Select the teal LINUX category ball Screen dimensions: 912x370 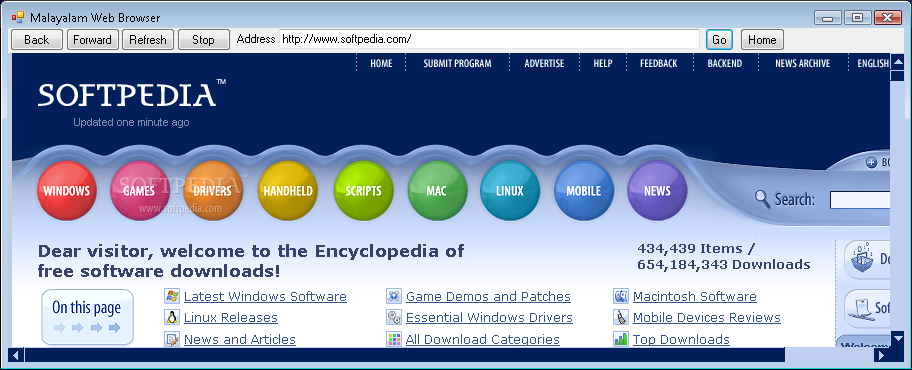[x=510, y=190]
